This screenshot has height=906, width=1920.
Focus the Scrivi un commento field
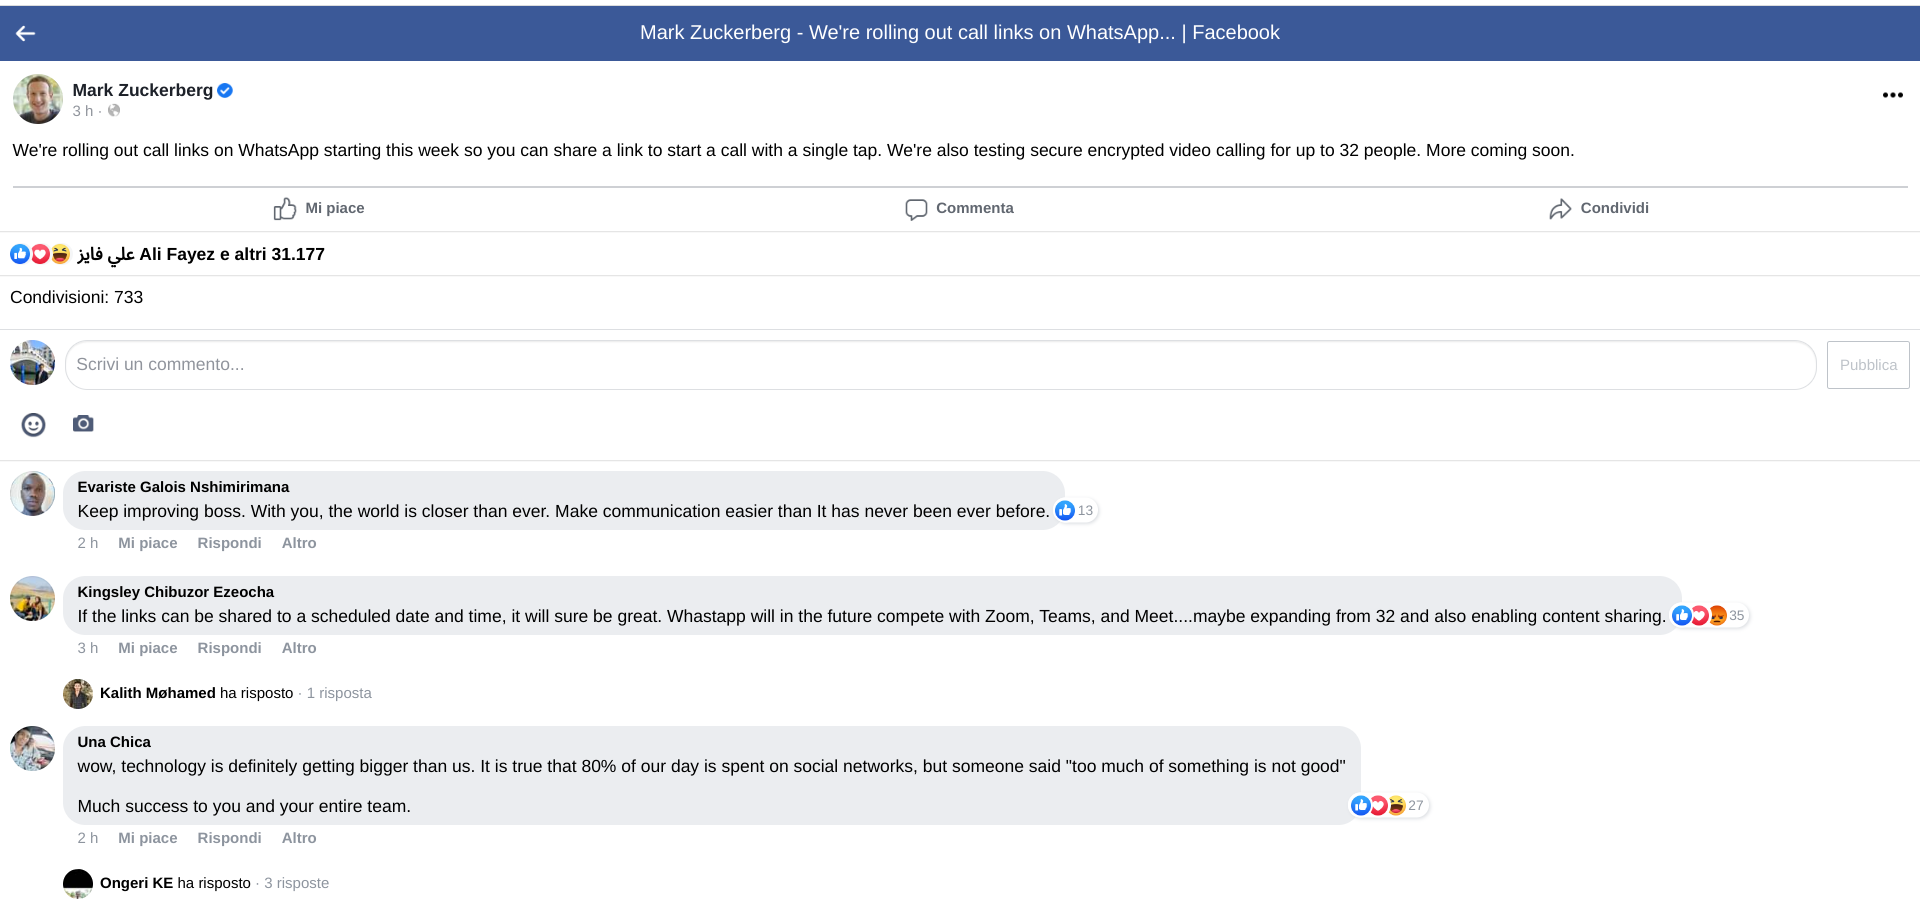click(940, 365)
